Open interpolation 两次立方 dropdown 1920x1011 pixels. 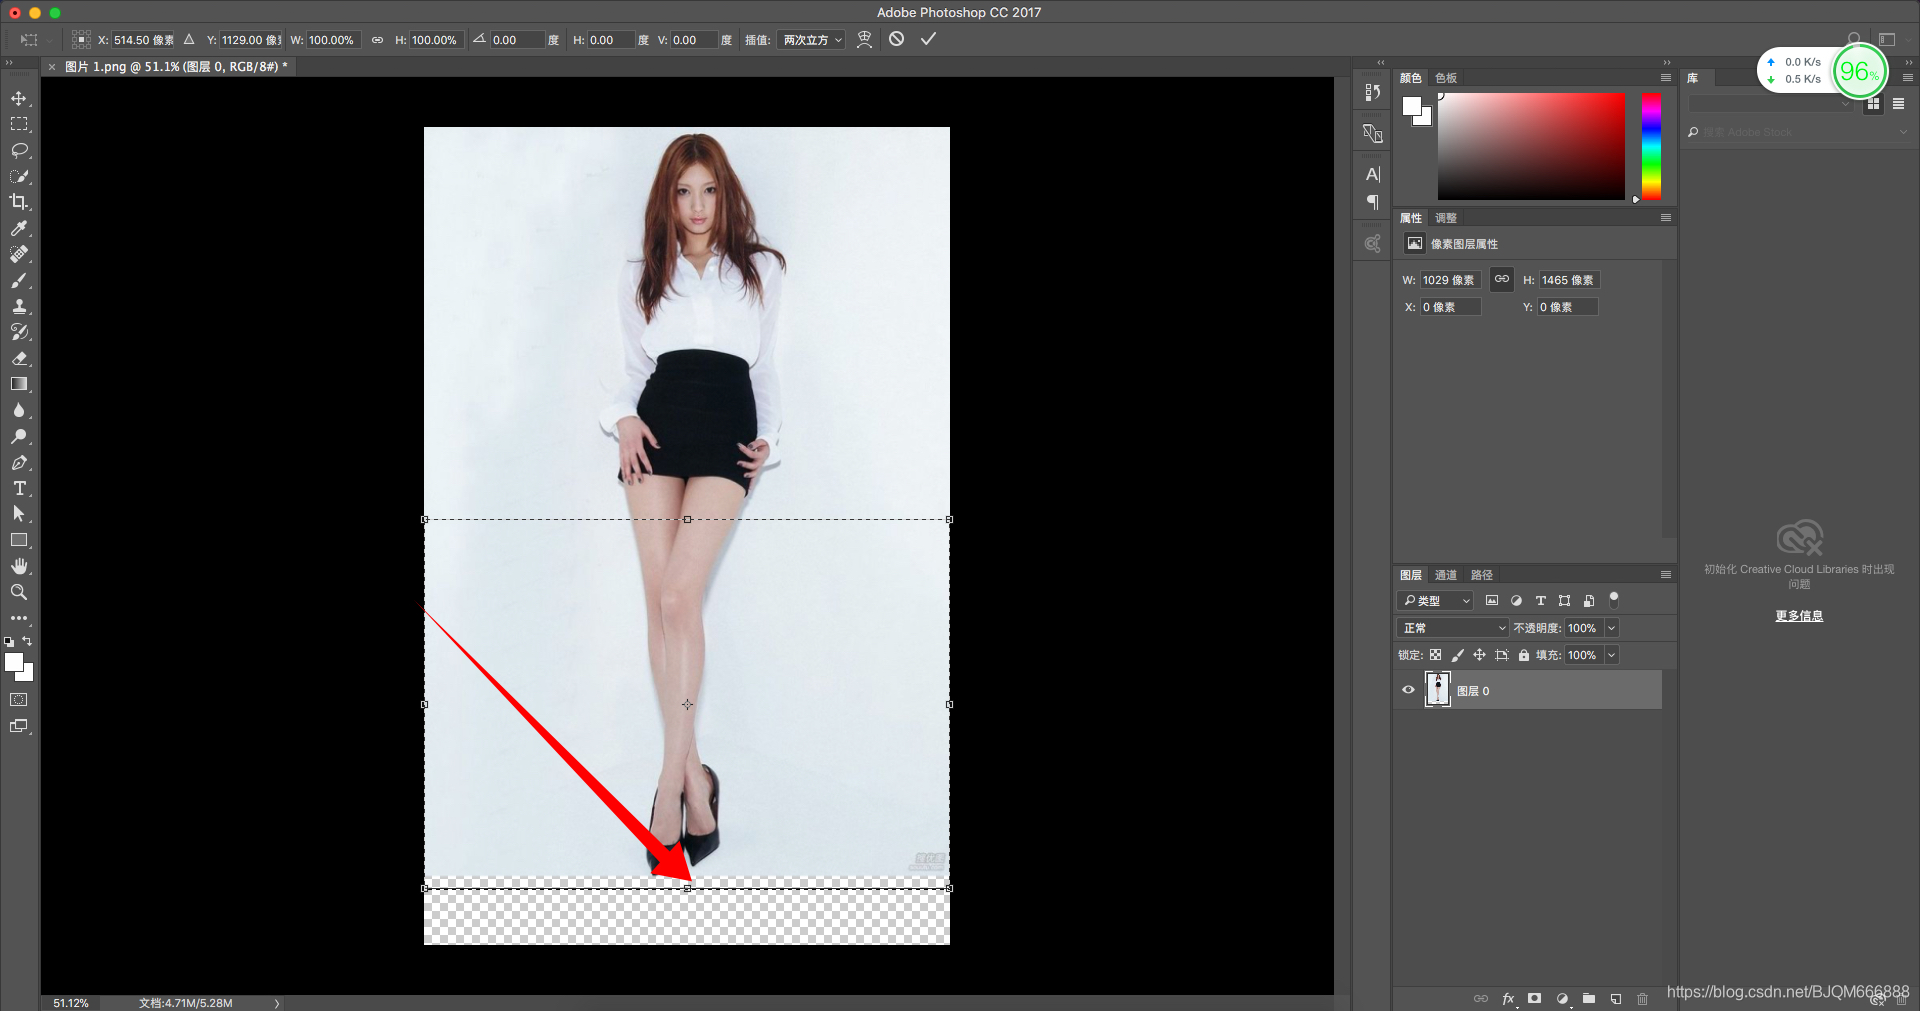(811, 40)
